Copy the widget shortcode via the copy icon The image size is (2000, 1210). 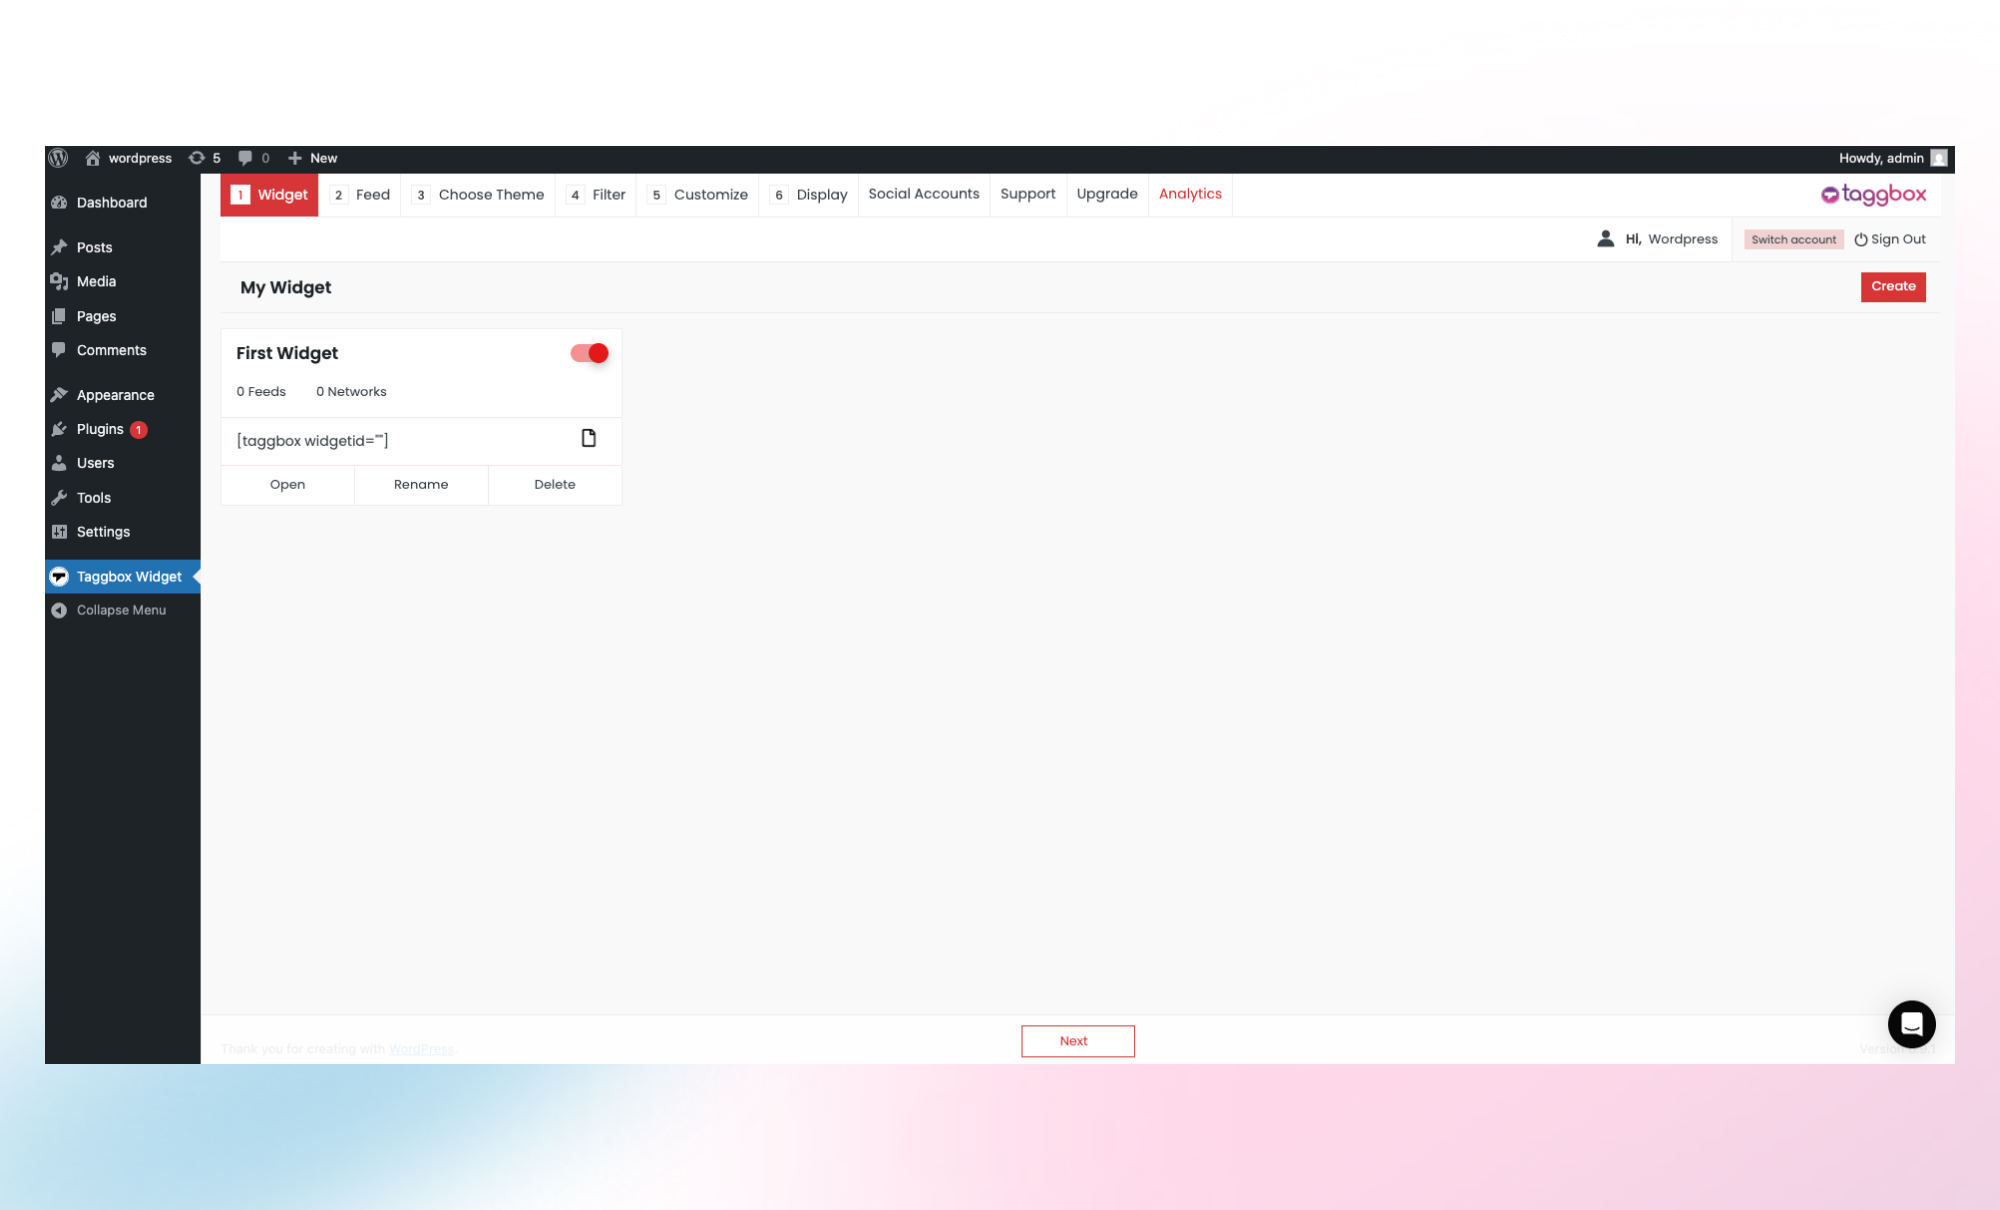588,439
